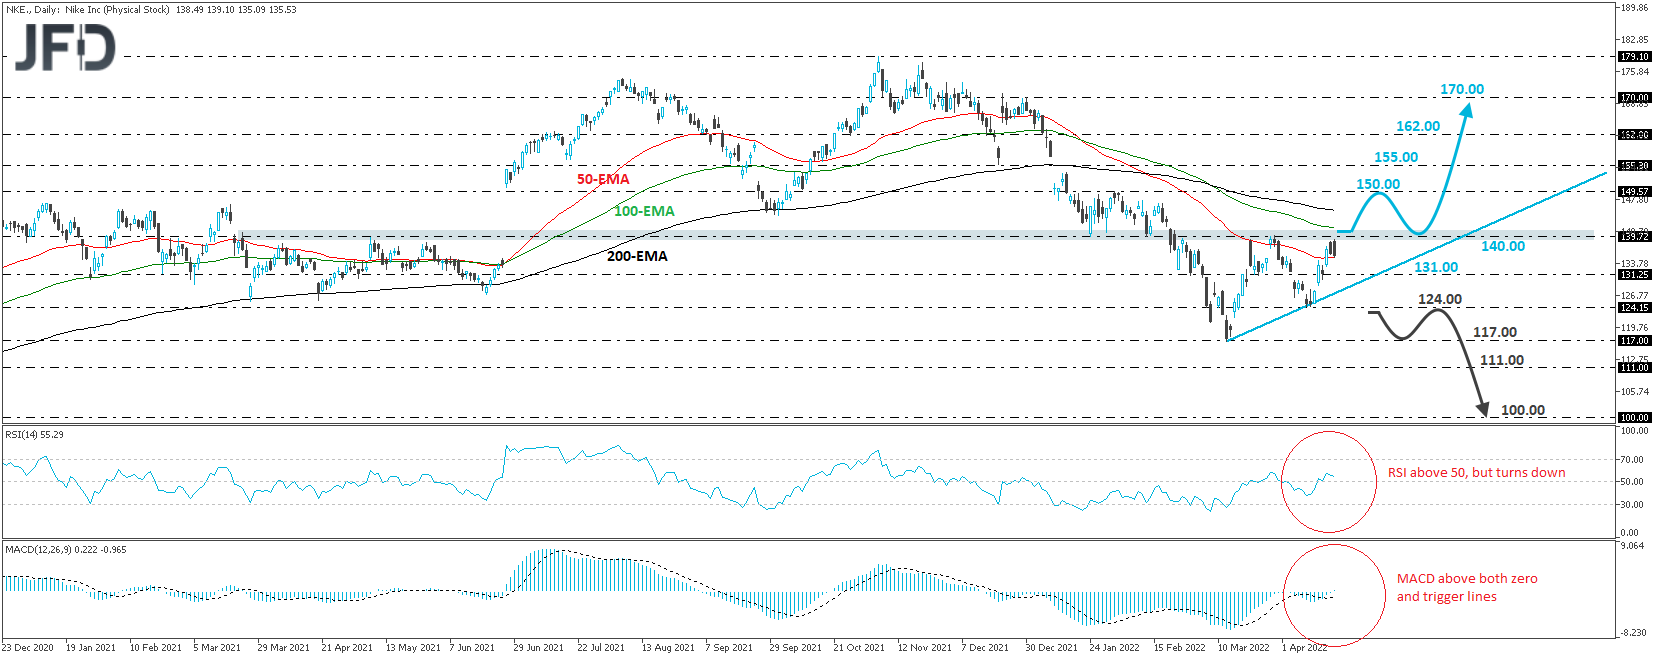Click the 30 Dec 2021 date label
Screen dimensions: 1663x659
click(1052, 648)
